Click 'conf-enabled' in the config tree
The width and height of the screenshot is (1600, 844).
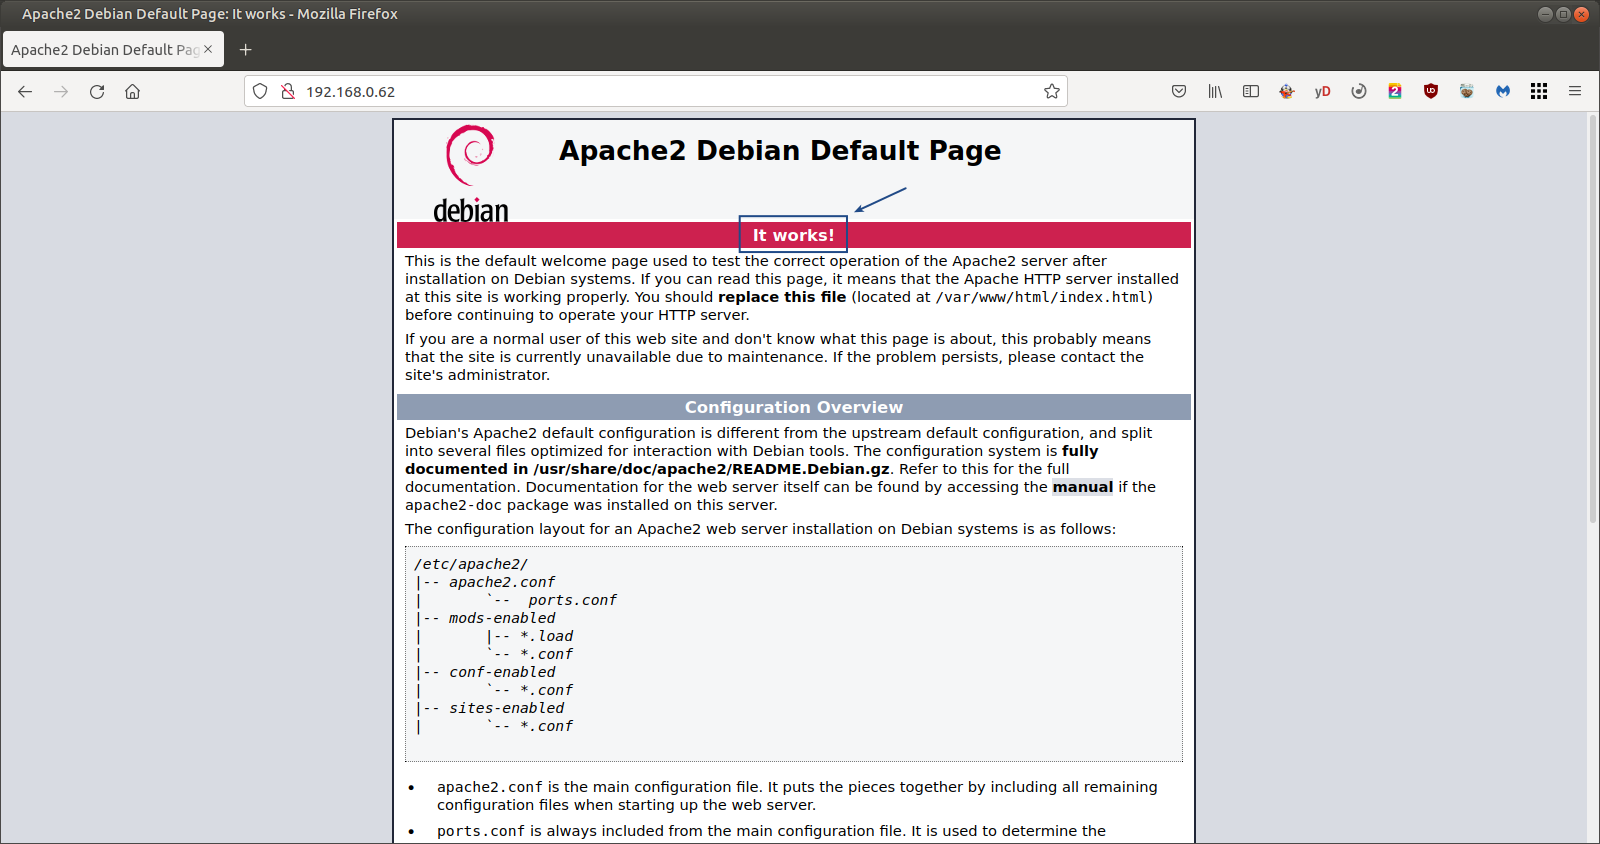pos(502,672)
